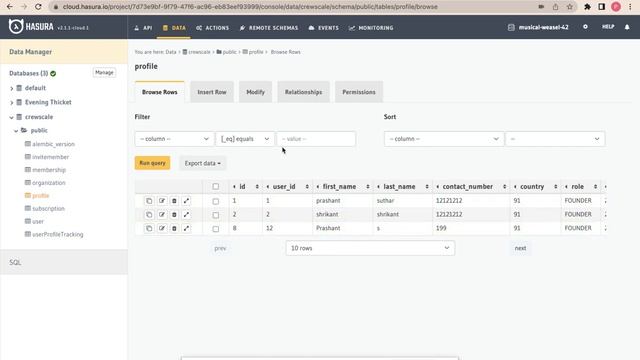Open the notifications bell
The height and width of the screenshot is (360, 640).
point(627,27)
